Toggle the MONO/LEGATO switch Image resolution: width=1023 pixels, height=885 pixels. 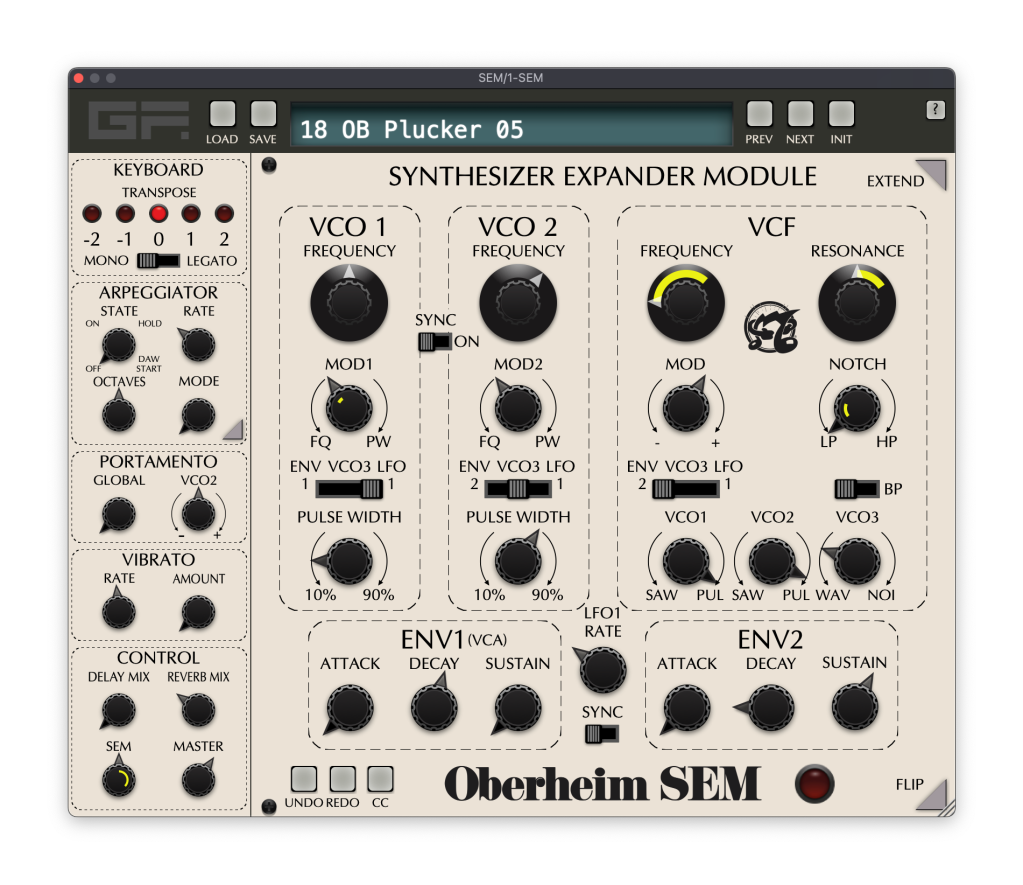pyautogui.click(x=158, y=260)
